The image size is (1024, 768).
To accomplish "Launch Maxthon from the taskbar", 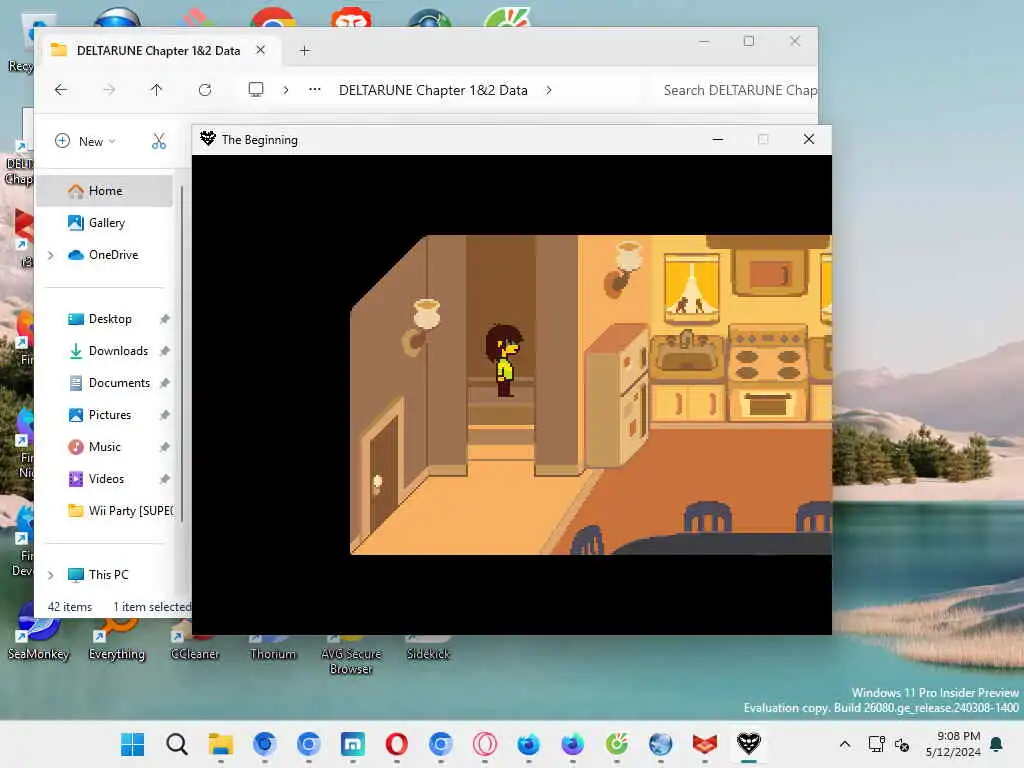I will click(353, 744).
